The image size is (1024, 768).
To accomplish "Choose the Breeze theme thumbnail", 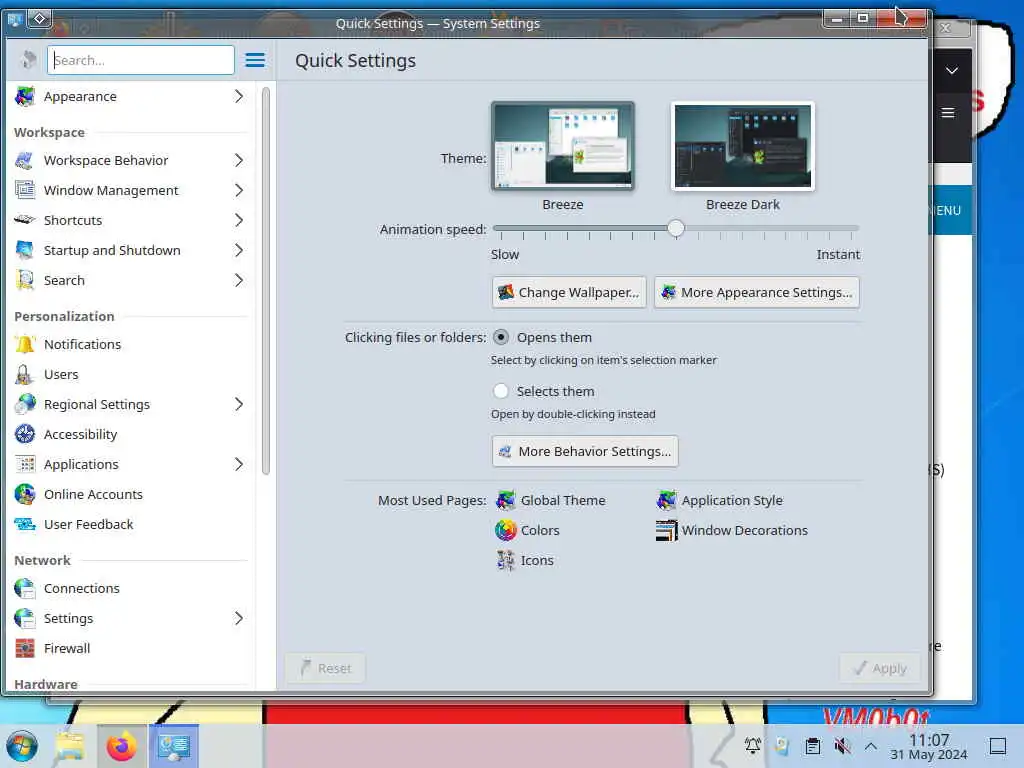I will click(563, 146).
